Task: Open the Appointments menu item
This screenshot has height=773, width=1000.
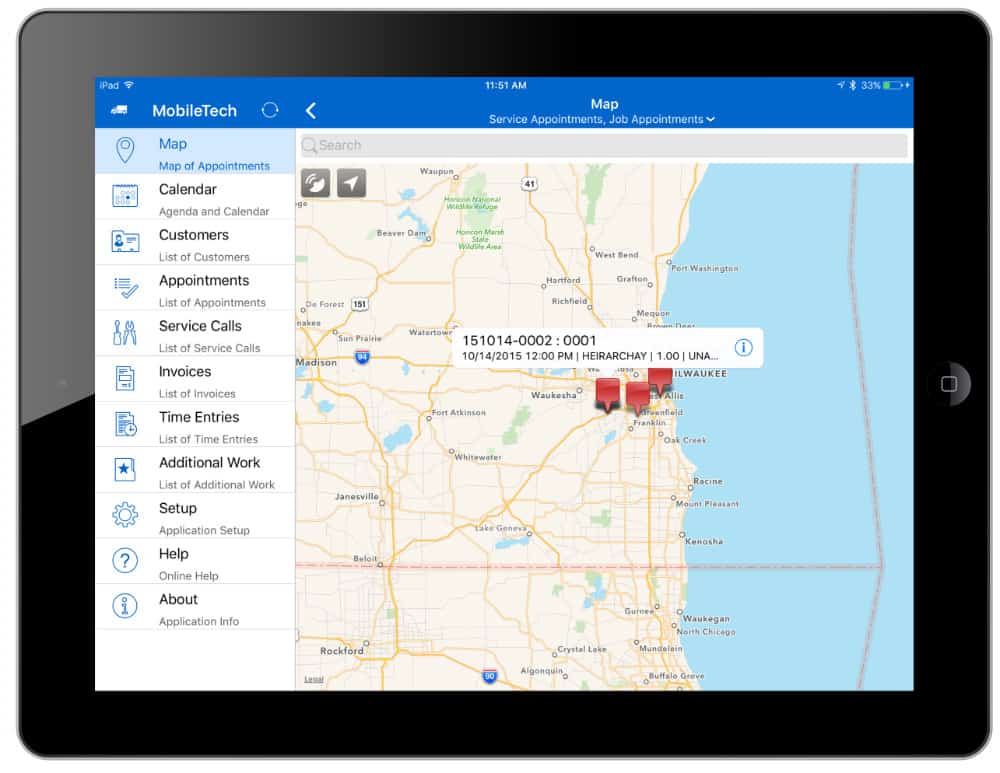Action: pyautogui.click(x=195, y=287)
